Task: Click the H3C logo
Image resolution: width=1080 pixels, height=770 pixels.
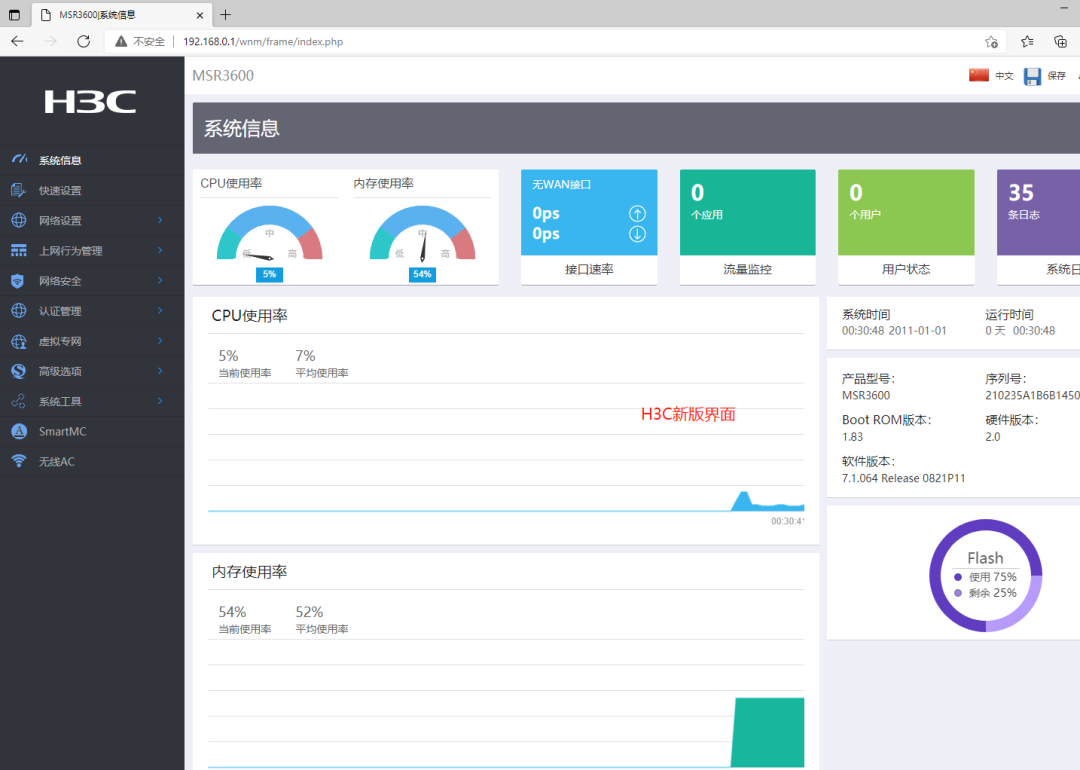Action: [90, 102]
